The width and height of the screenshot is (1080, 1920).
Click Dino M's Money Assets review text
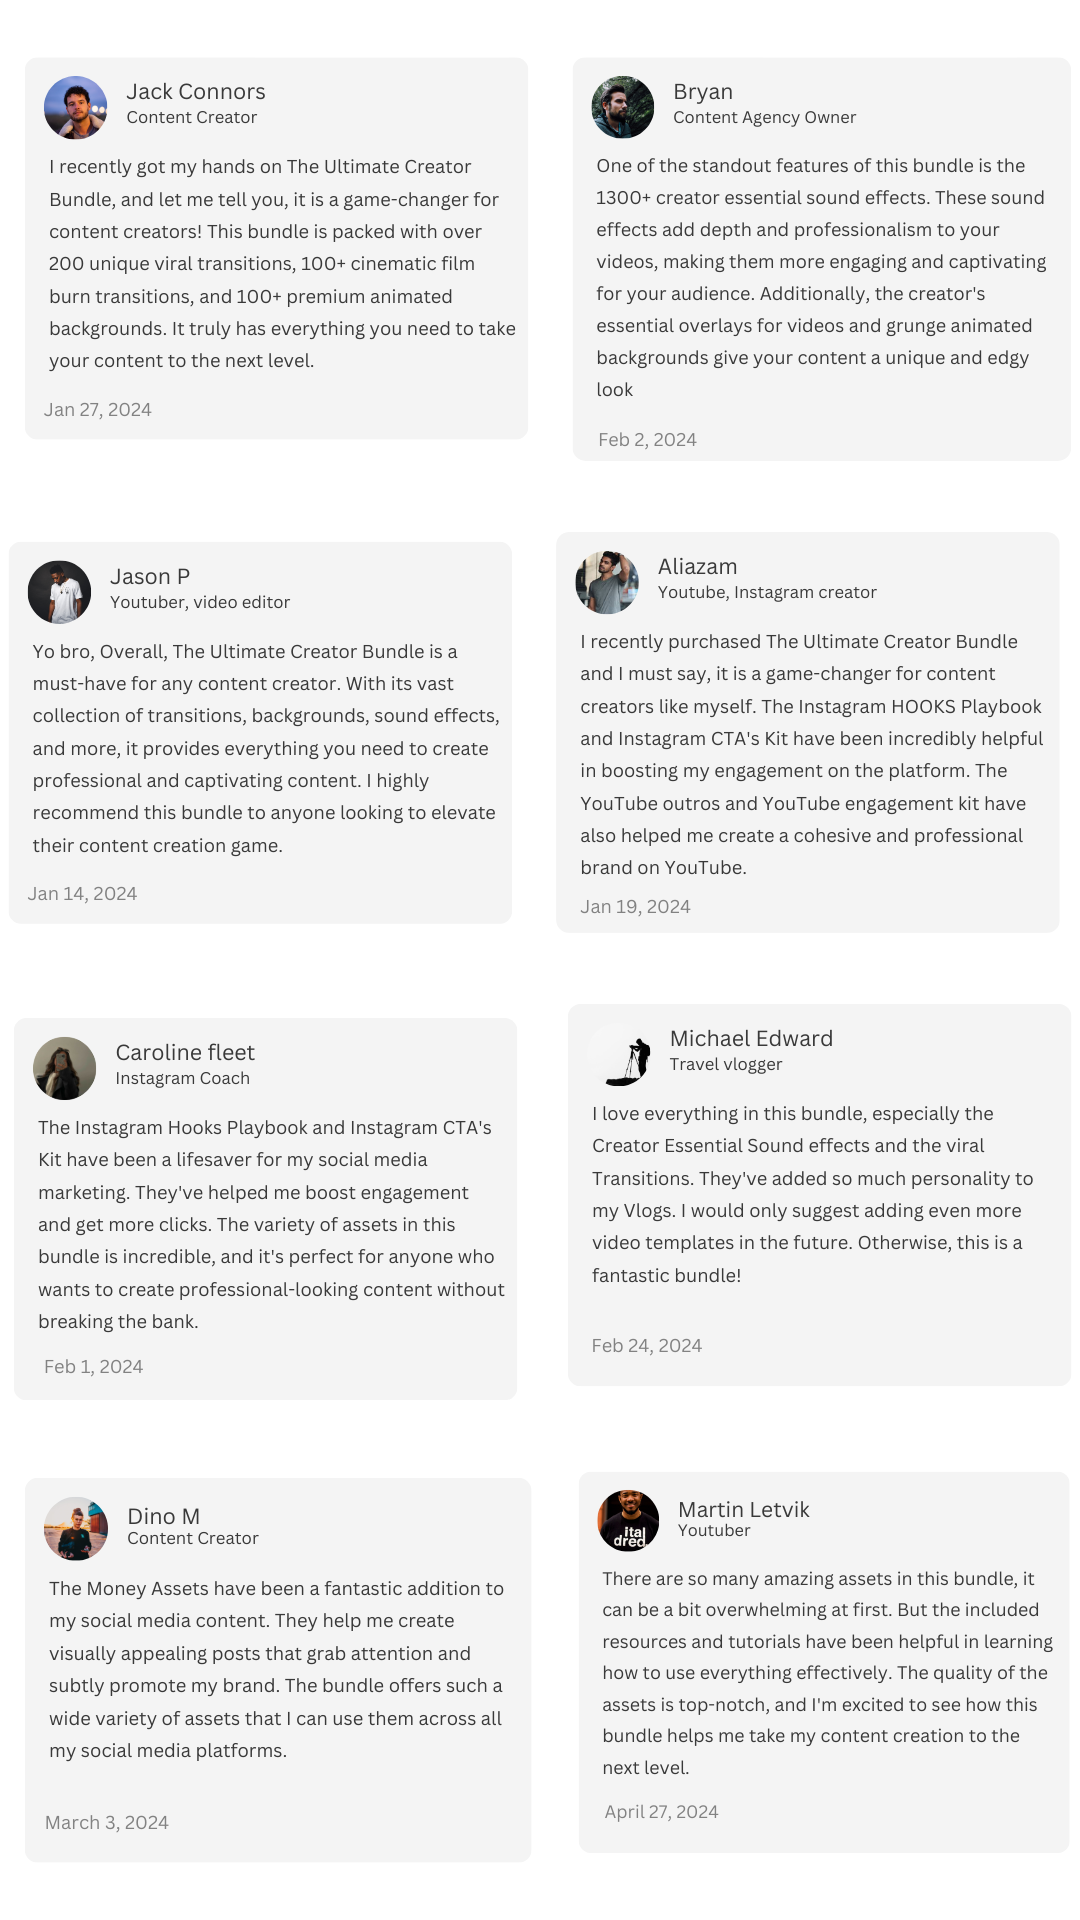click(276, 1669)
